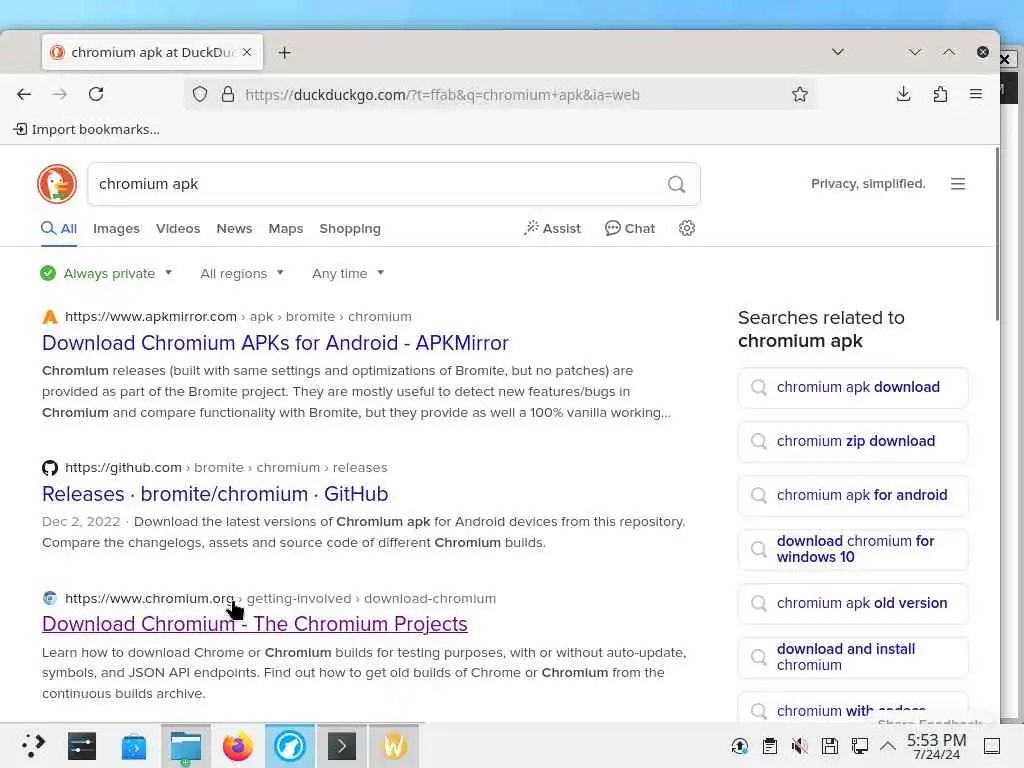Click related search download and install chromium
Image resolution: width=1024 pixels, height=768 pixels.
coord(853,657)
